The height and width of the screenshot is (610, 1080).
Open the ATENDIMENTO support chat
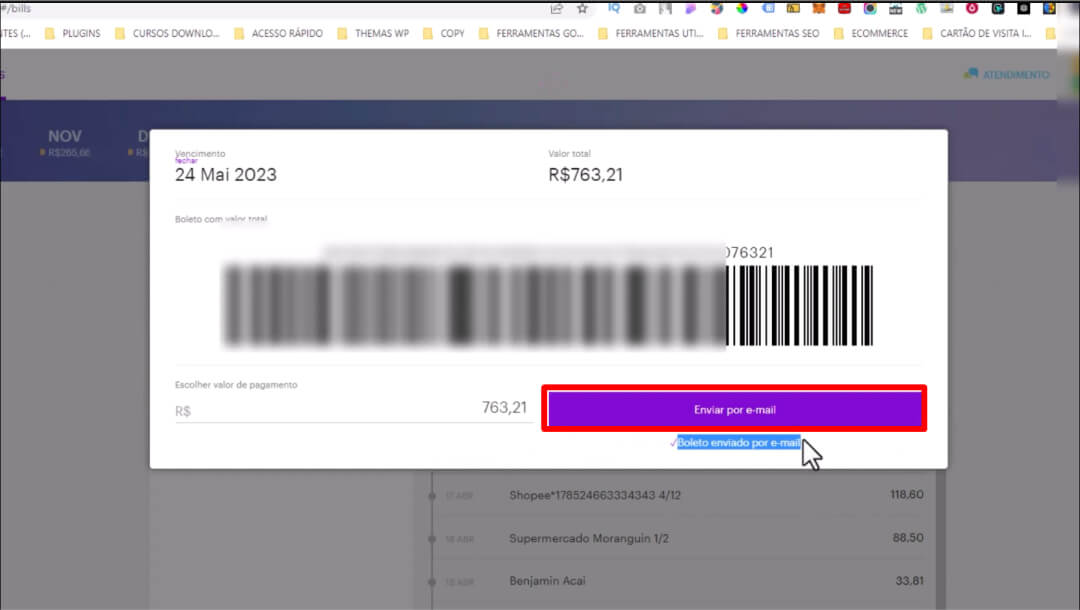coord(1005,74)
